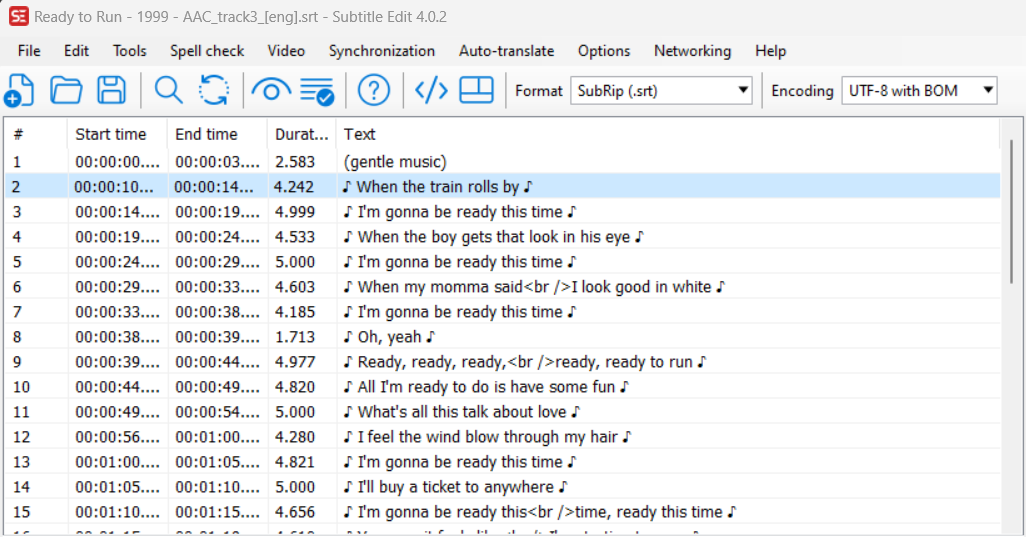Click the Open file folder icon
1026x537 pixels.
pyautogui.click(x=66, y=91)
